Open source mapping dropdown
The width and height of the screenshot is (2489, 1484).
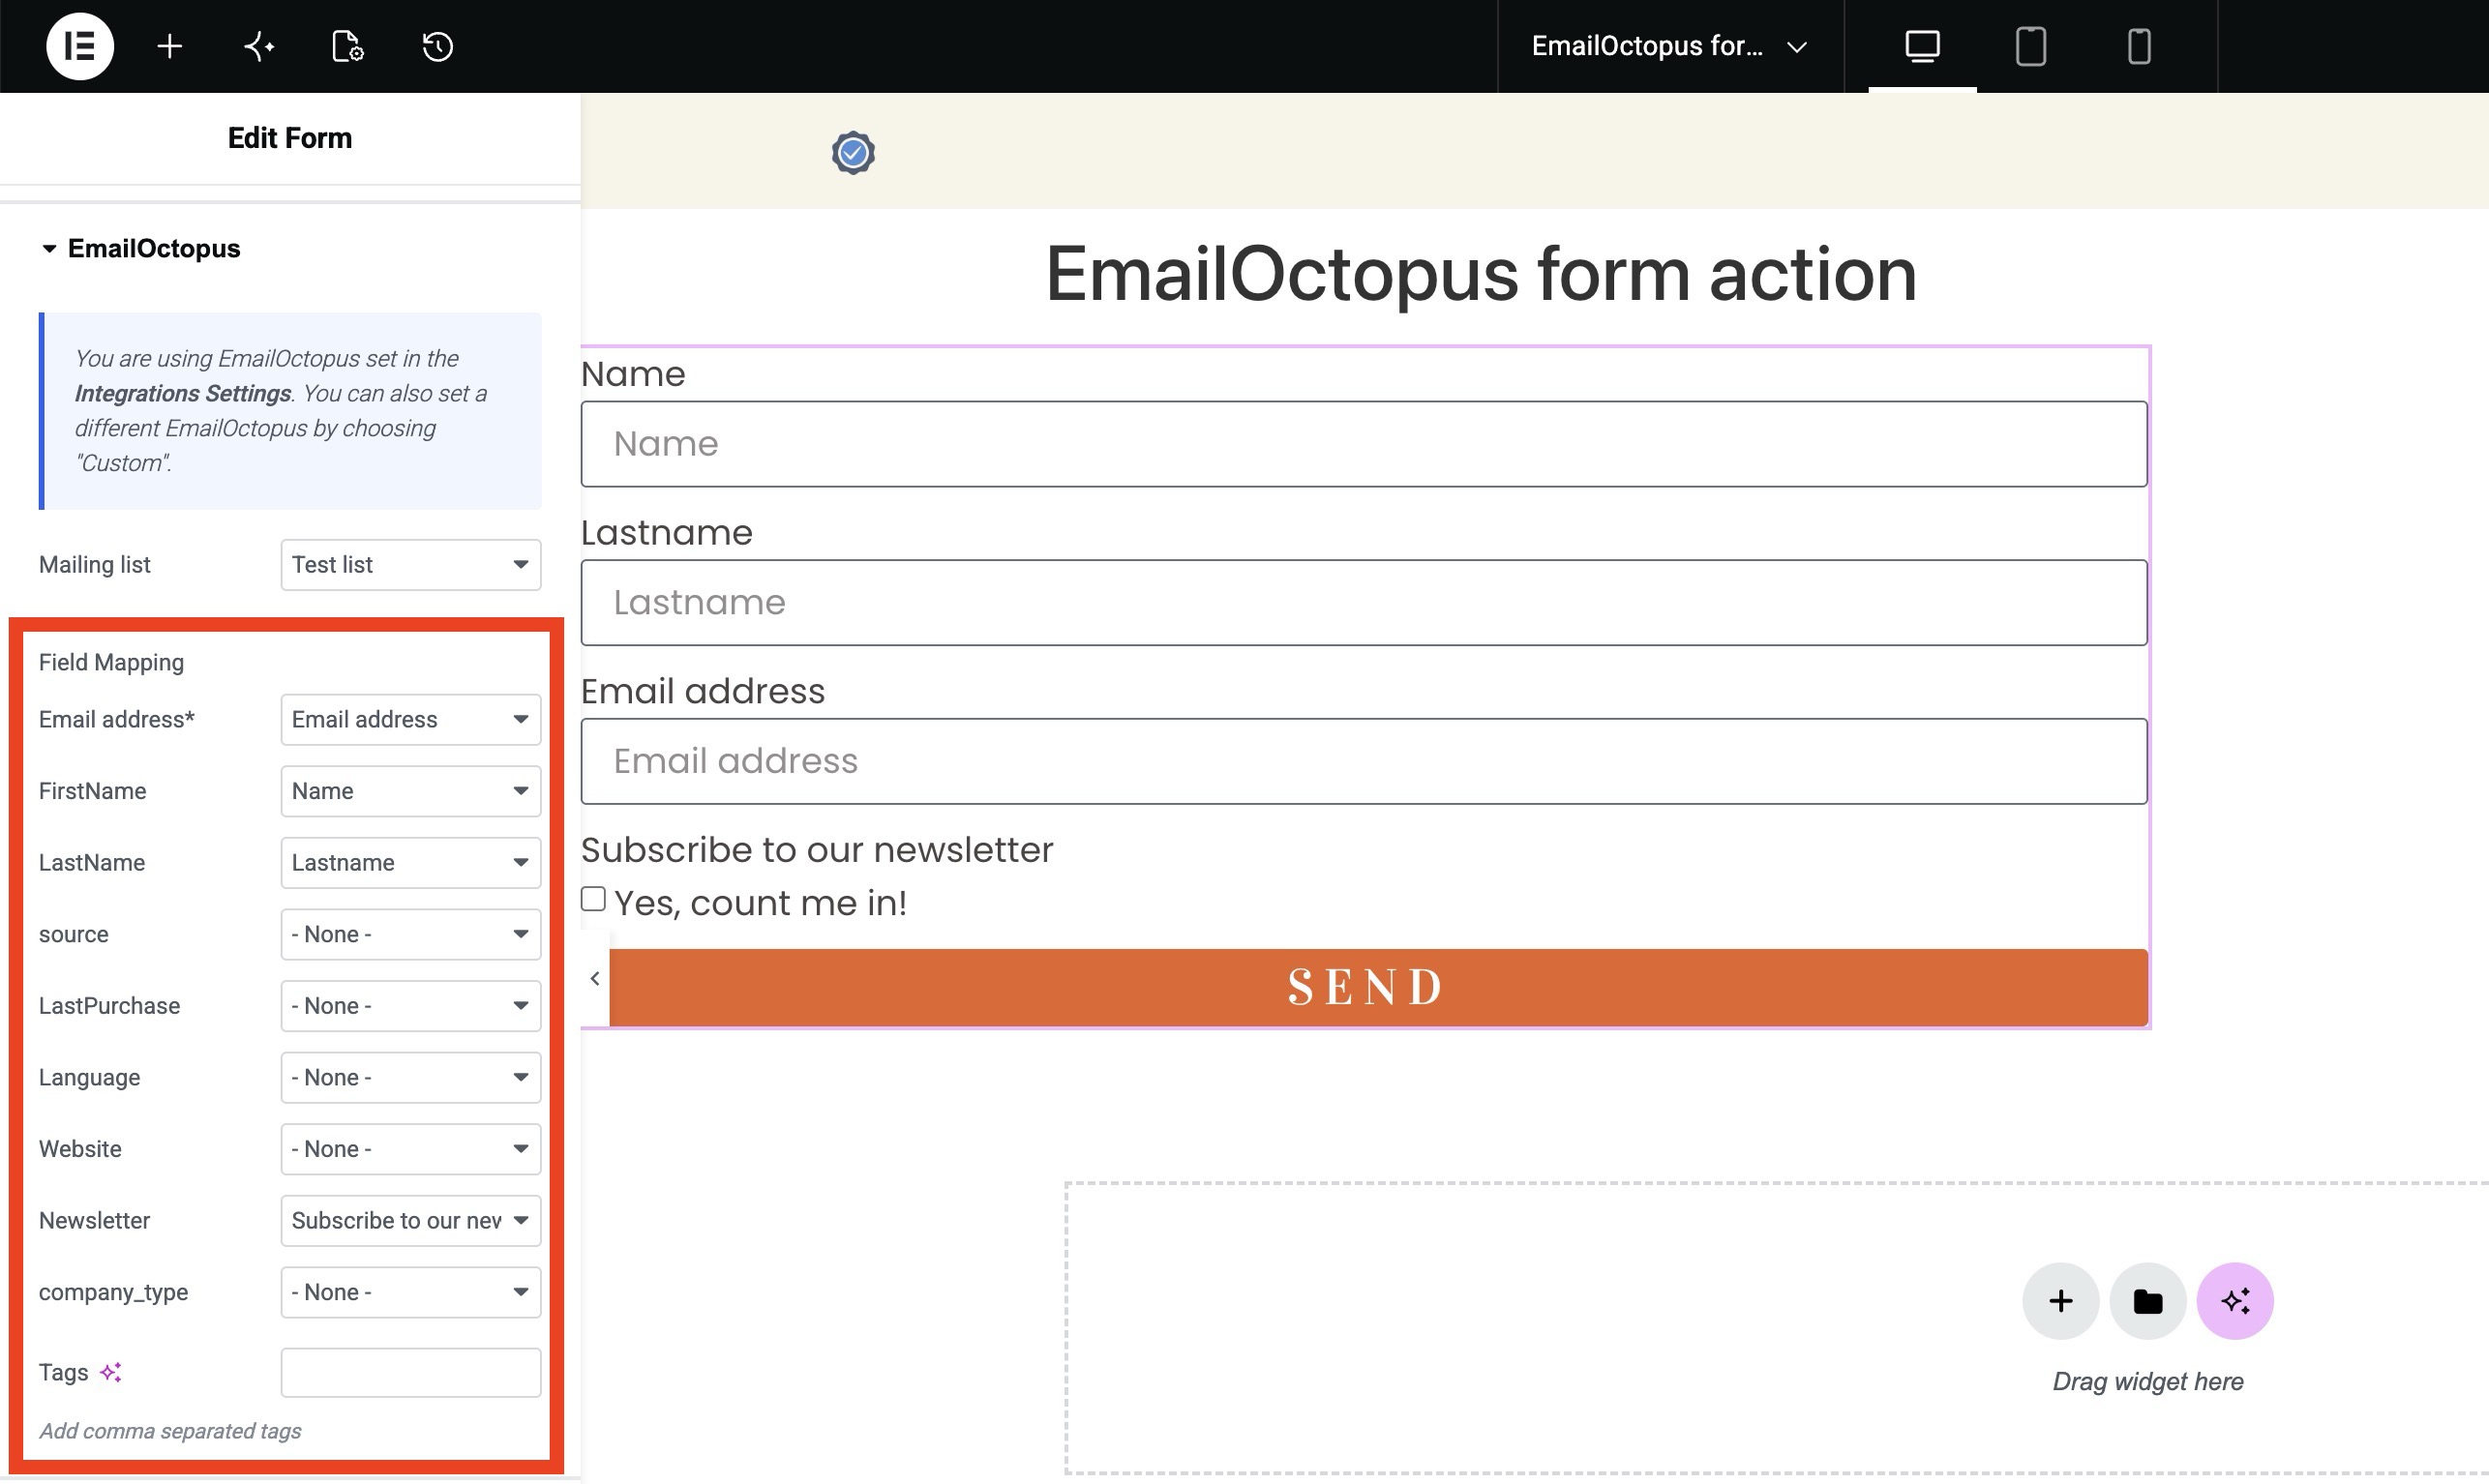(x=411, y=934)
